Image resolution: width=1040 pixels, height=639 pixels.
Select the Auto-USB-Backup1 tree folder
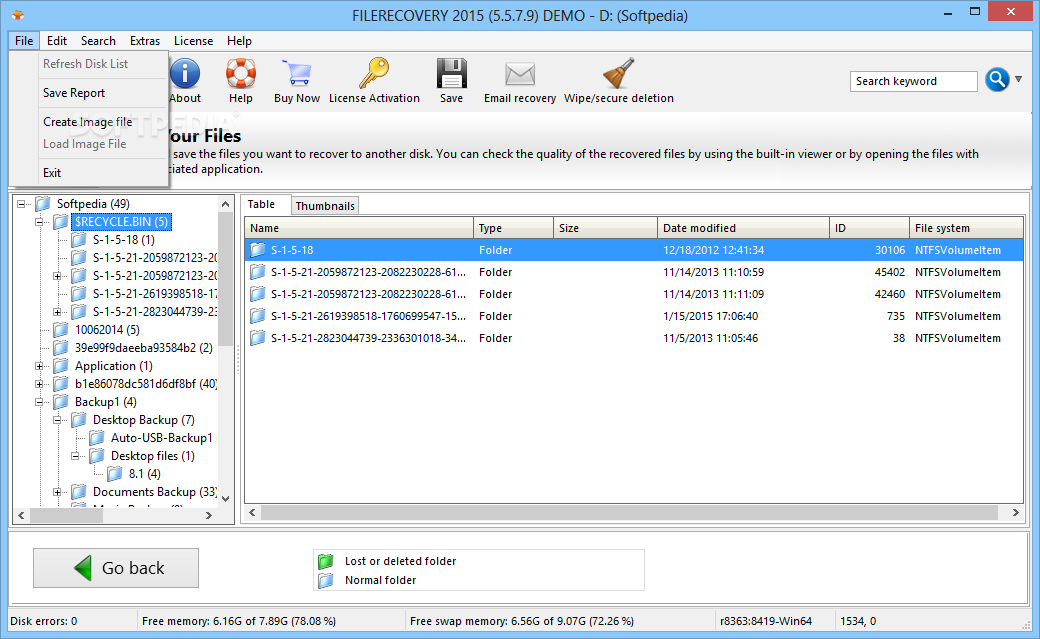(x=161, y=438)
